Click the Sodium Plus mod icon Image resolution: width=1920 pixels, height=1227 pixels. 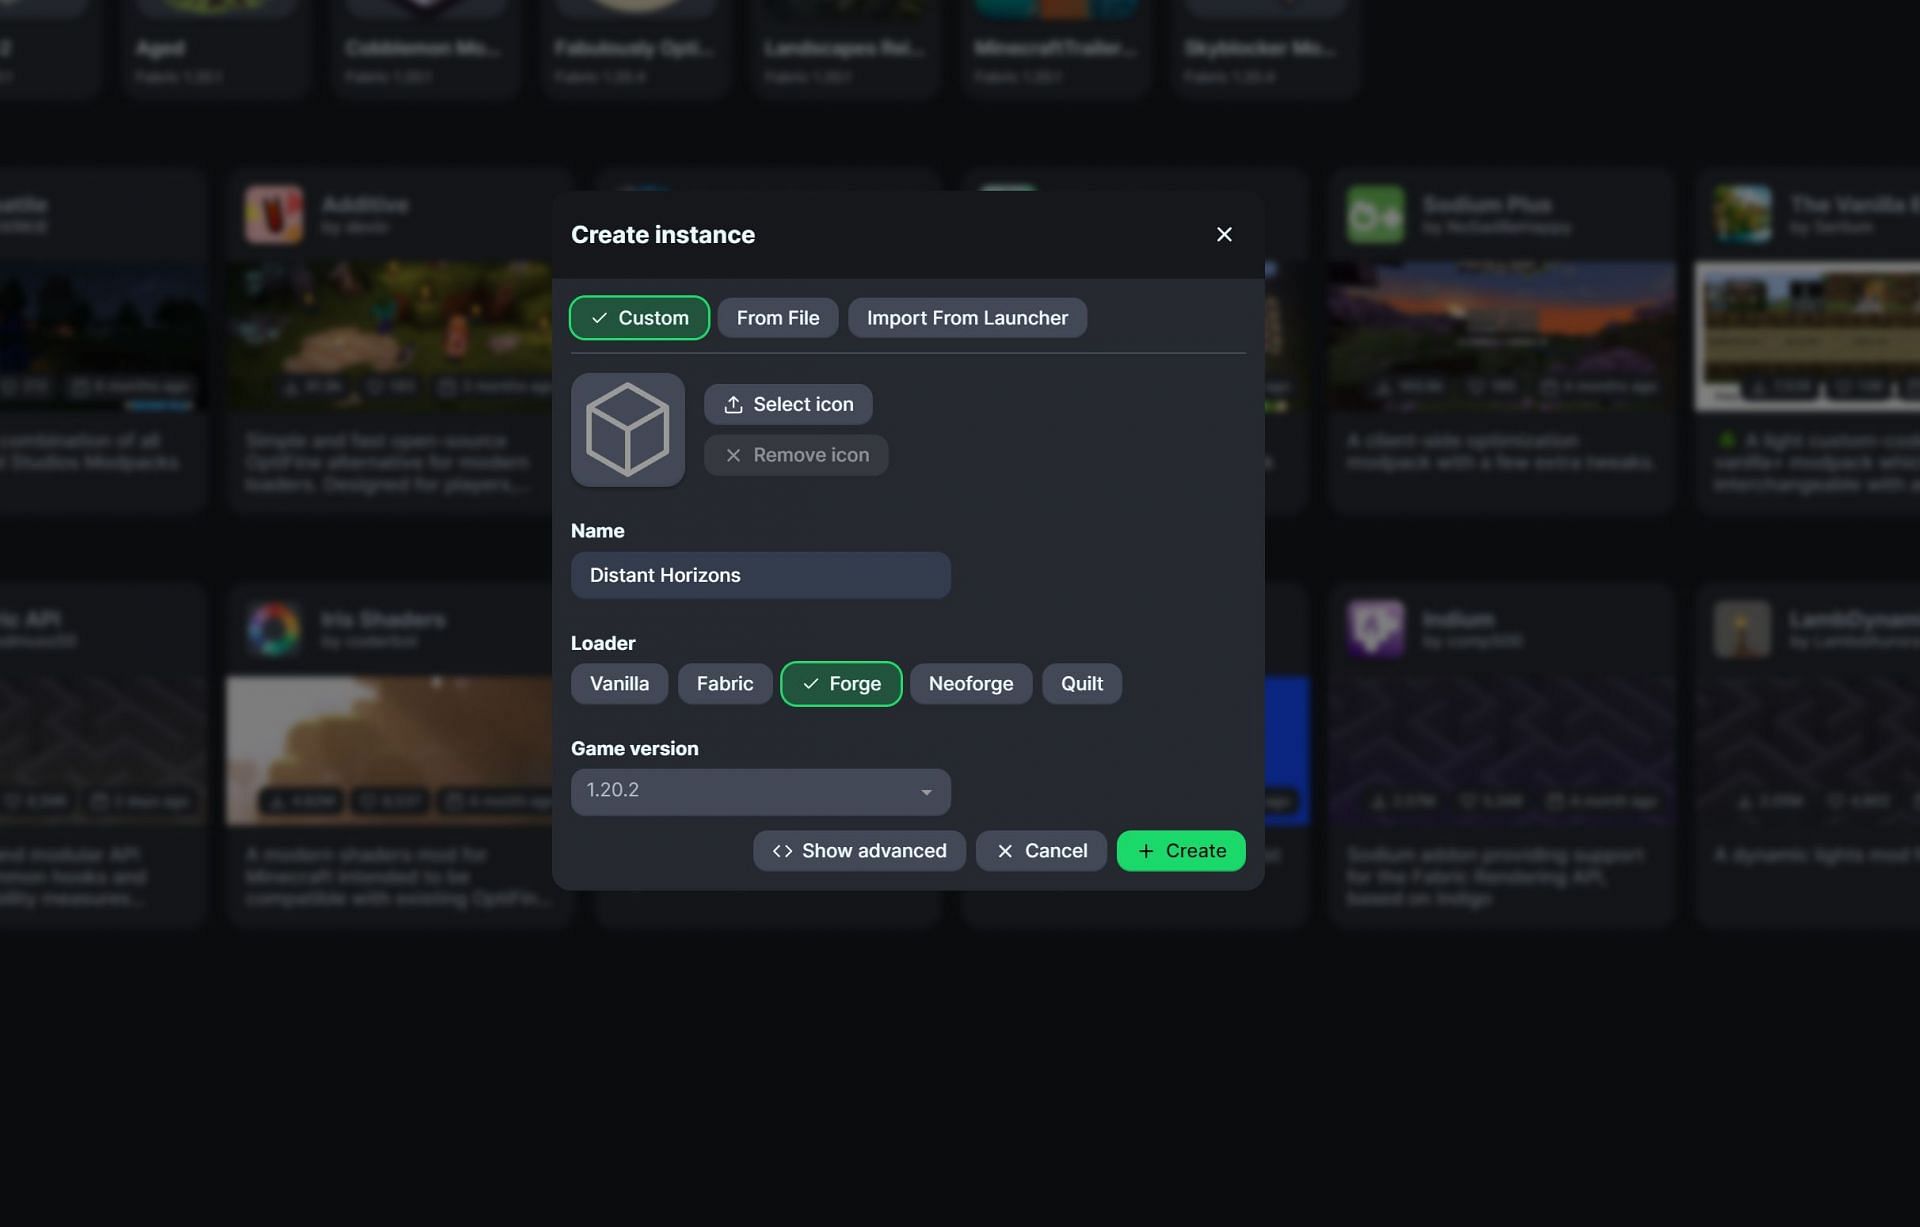(x=1374, y=213)
